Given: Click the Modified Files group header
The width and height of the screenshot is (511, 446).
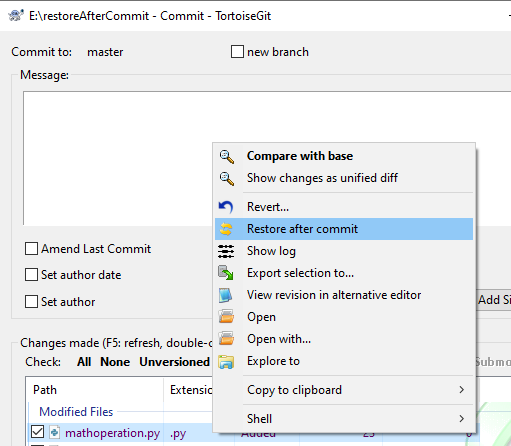Looking at the screenshot, I should (76, 412).
